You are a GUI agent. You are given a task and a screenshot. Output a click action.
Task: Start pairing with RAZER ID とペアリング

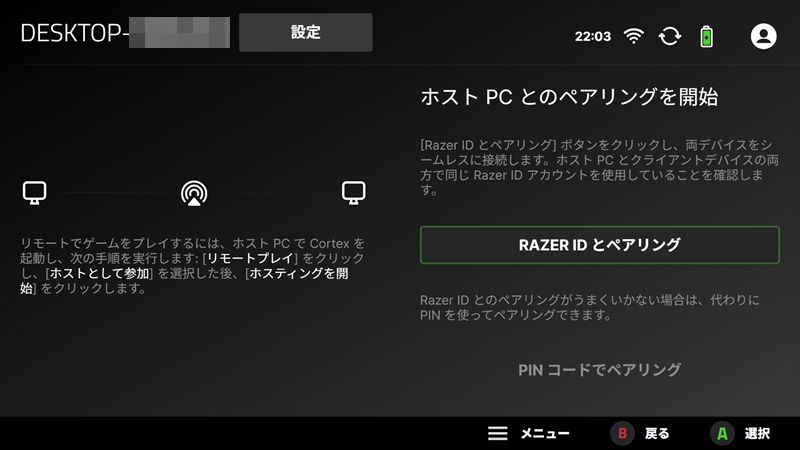pos(599,245)
